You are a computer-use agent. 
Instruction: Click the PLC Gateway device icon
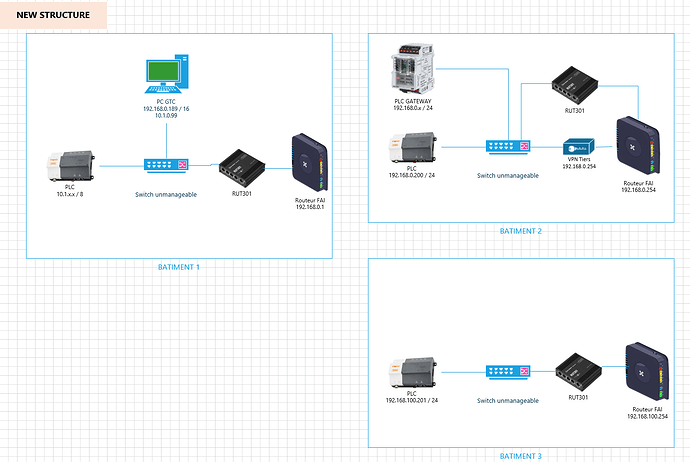412,69
